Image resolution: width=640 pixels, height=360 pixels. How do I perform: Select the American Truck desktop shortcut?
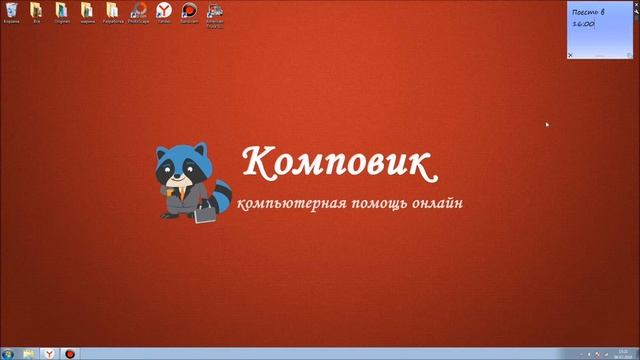point(215,16)
